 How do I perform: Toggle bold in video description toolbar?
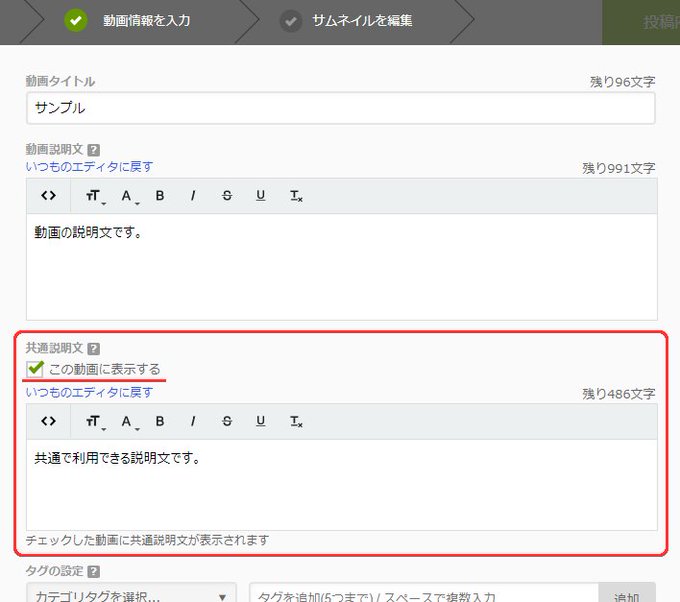click(160, 196)
